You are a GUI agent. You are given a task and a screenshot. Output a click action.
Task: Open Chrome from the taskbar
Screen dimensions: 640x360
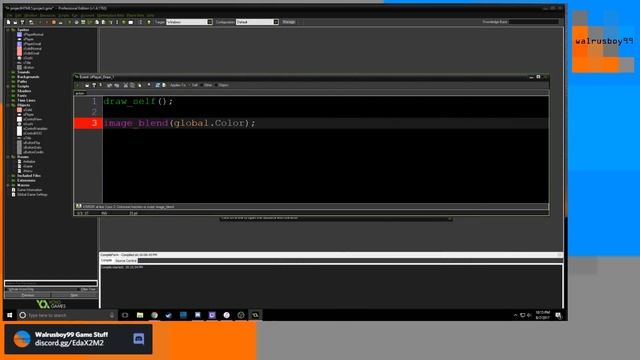154,315
